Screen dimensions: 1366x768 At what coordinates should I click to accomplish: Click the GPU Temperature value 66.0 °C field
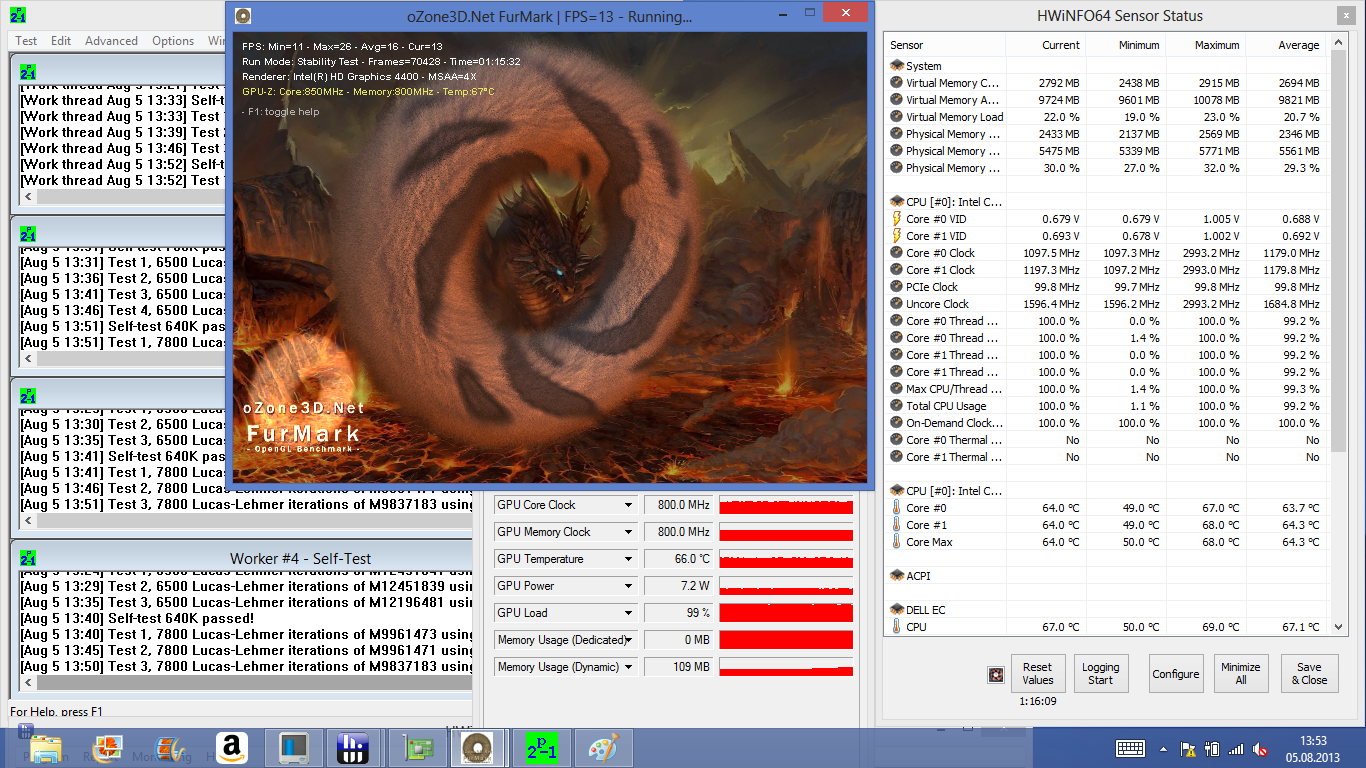(x=679, y=559)
